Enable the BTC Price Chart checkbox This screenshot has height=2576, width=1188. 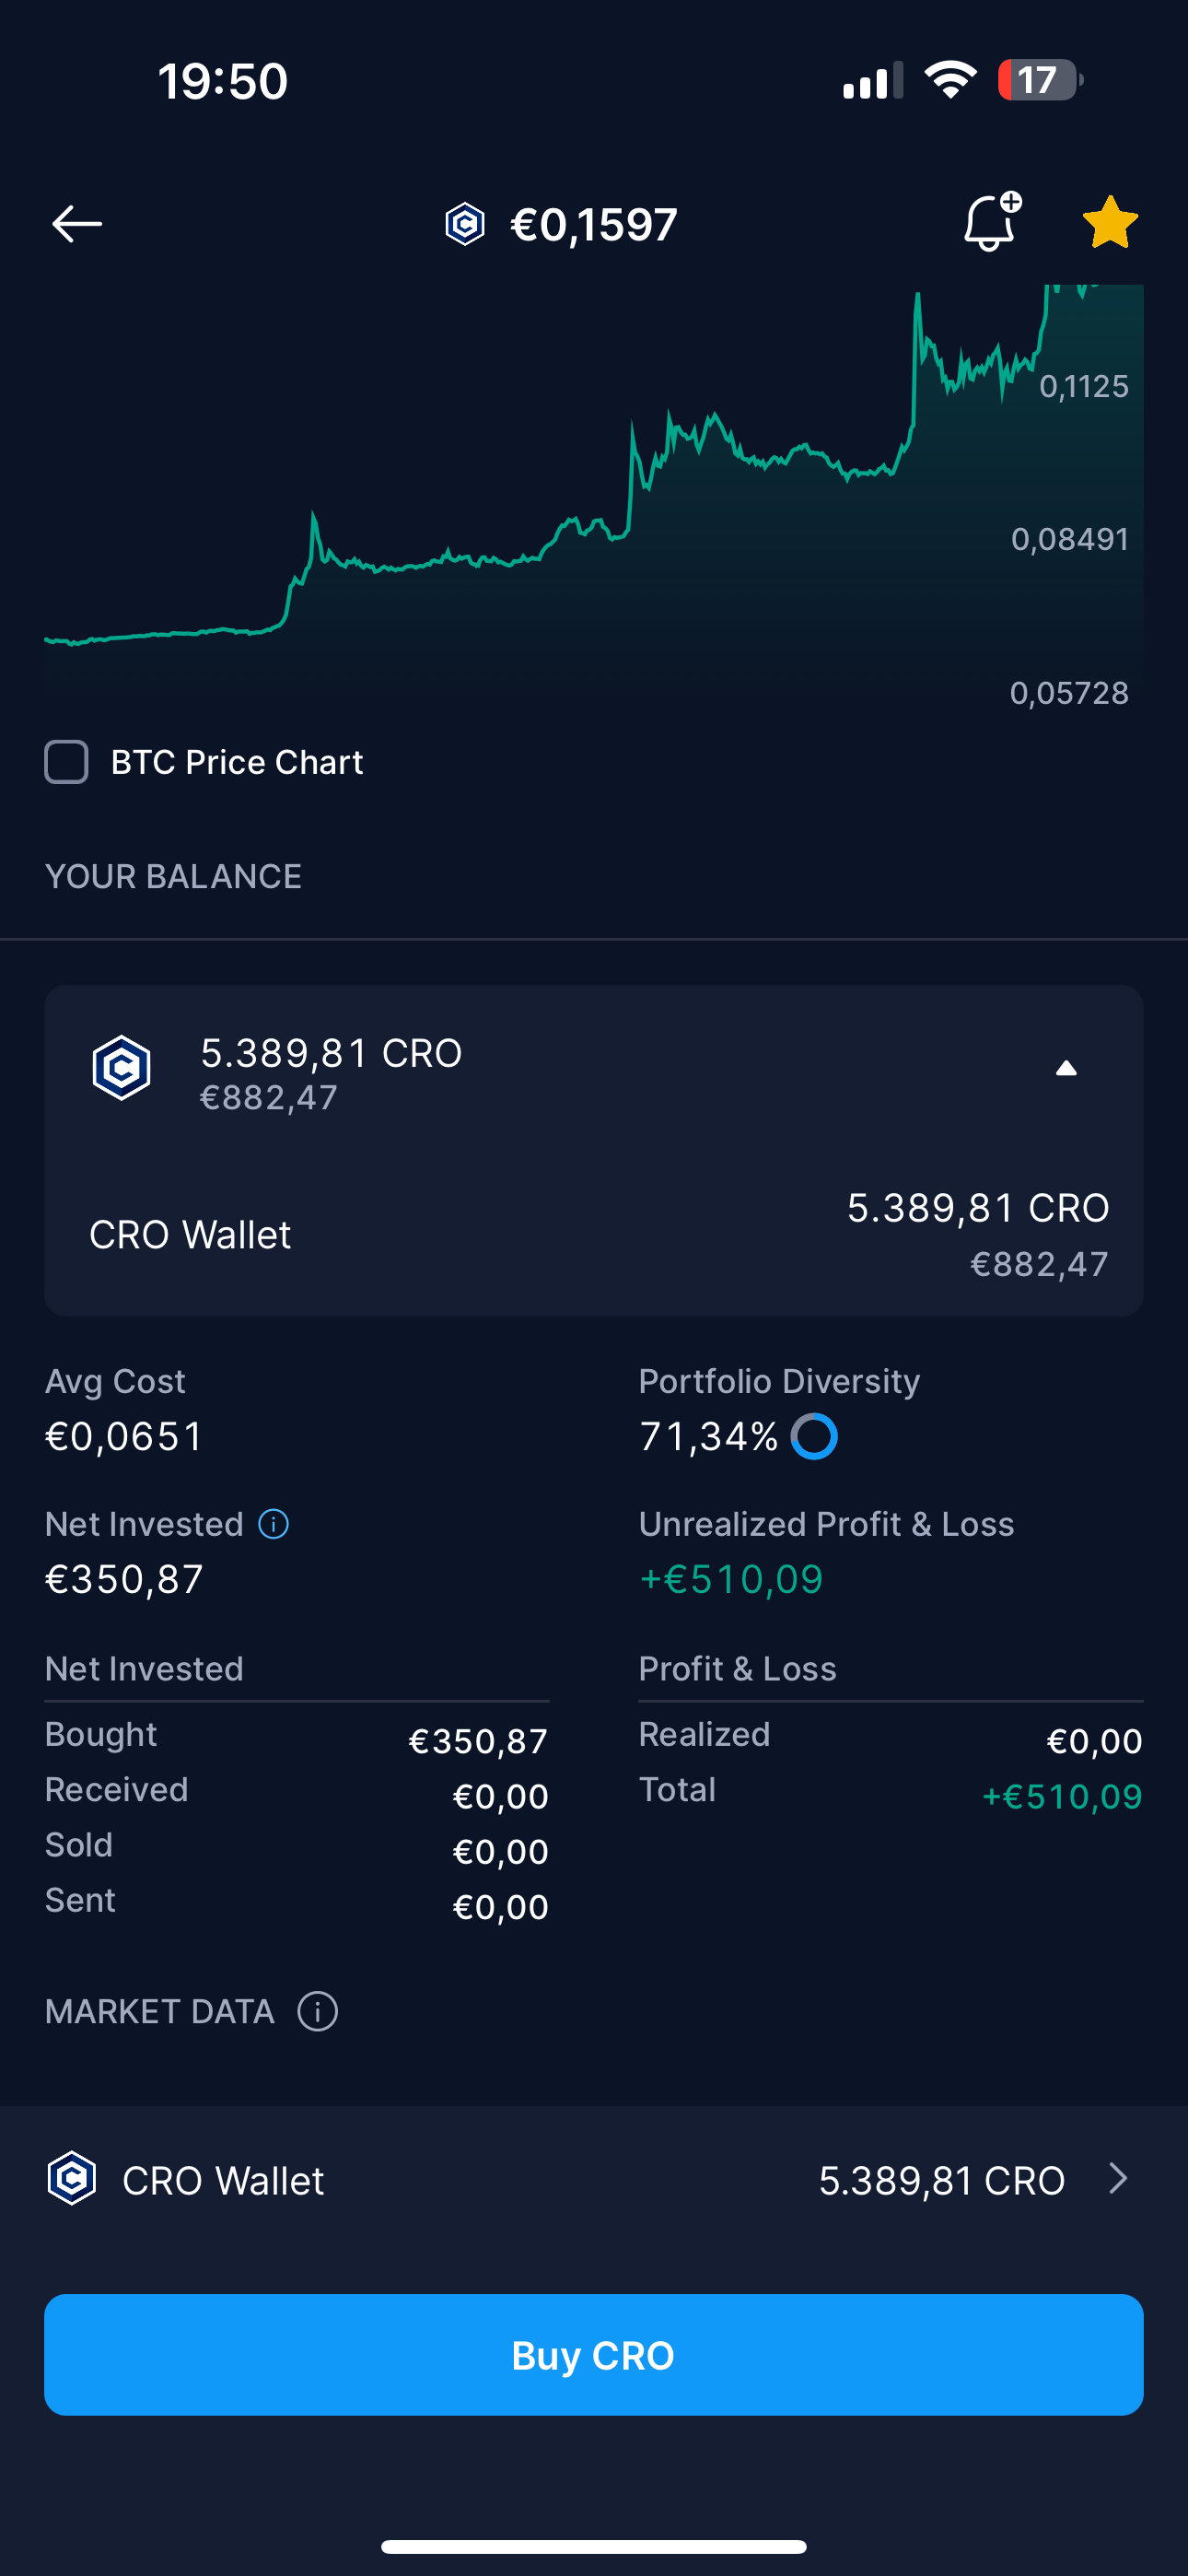[67, 762]
